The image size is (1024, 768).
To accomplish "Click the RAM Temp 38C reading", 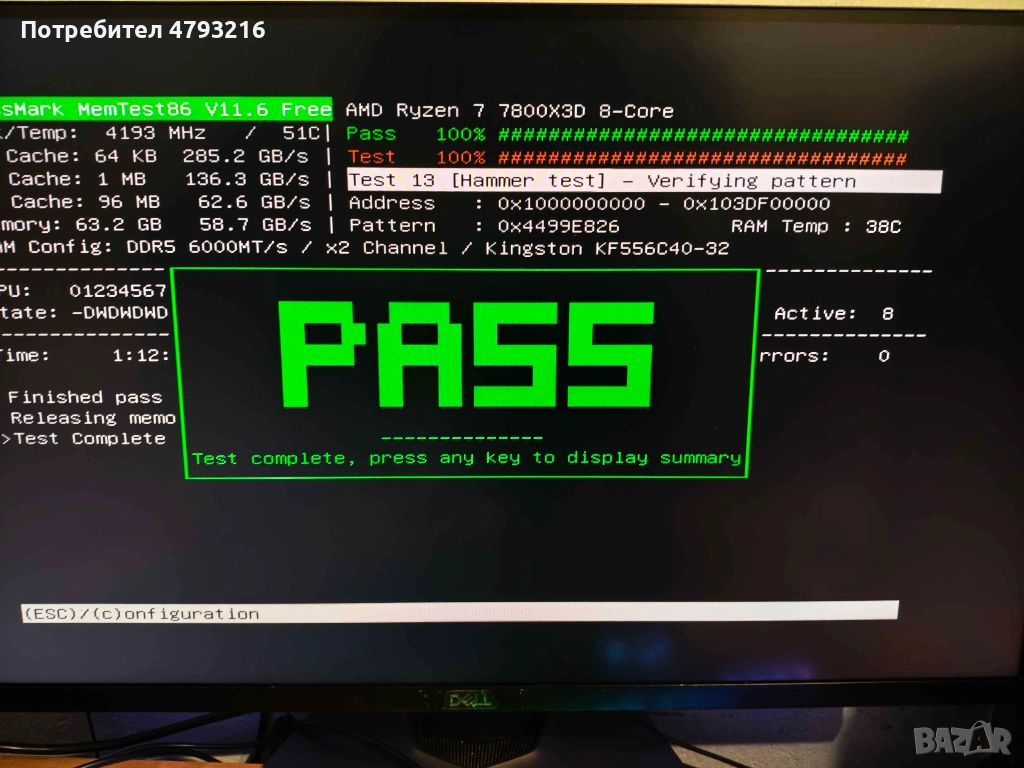I will pyautogui.click(x=815, y=227).
